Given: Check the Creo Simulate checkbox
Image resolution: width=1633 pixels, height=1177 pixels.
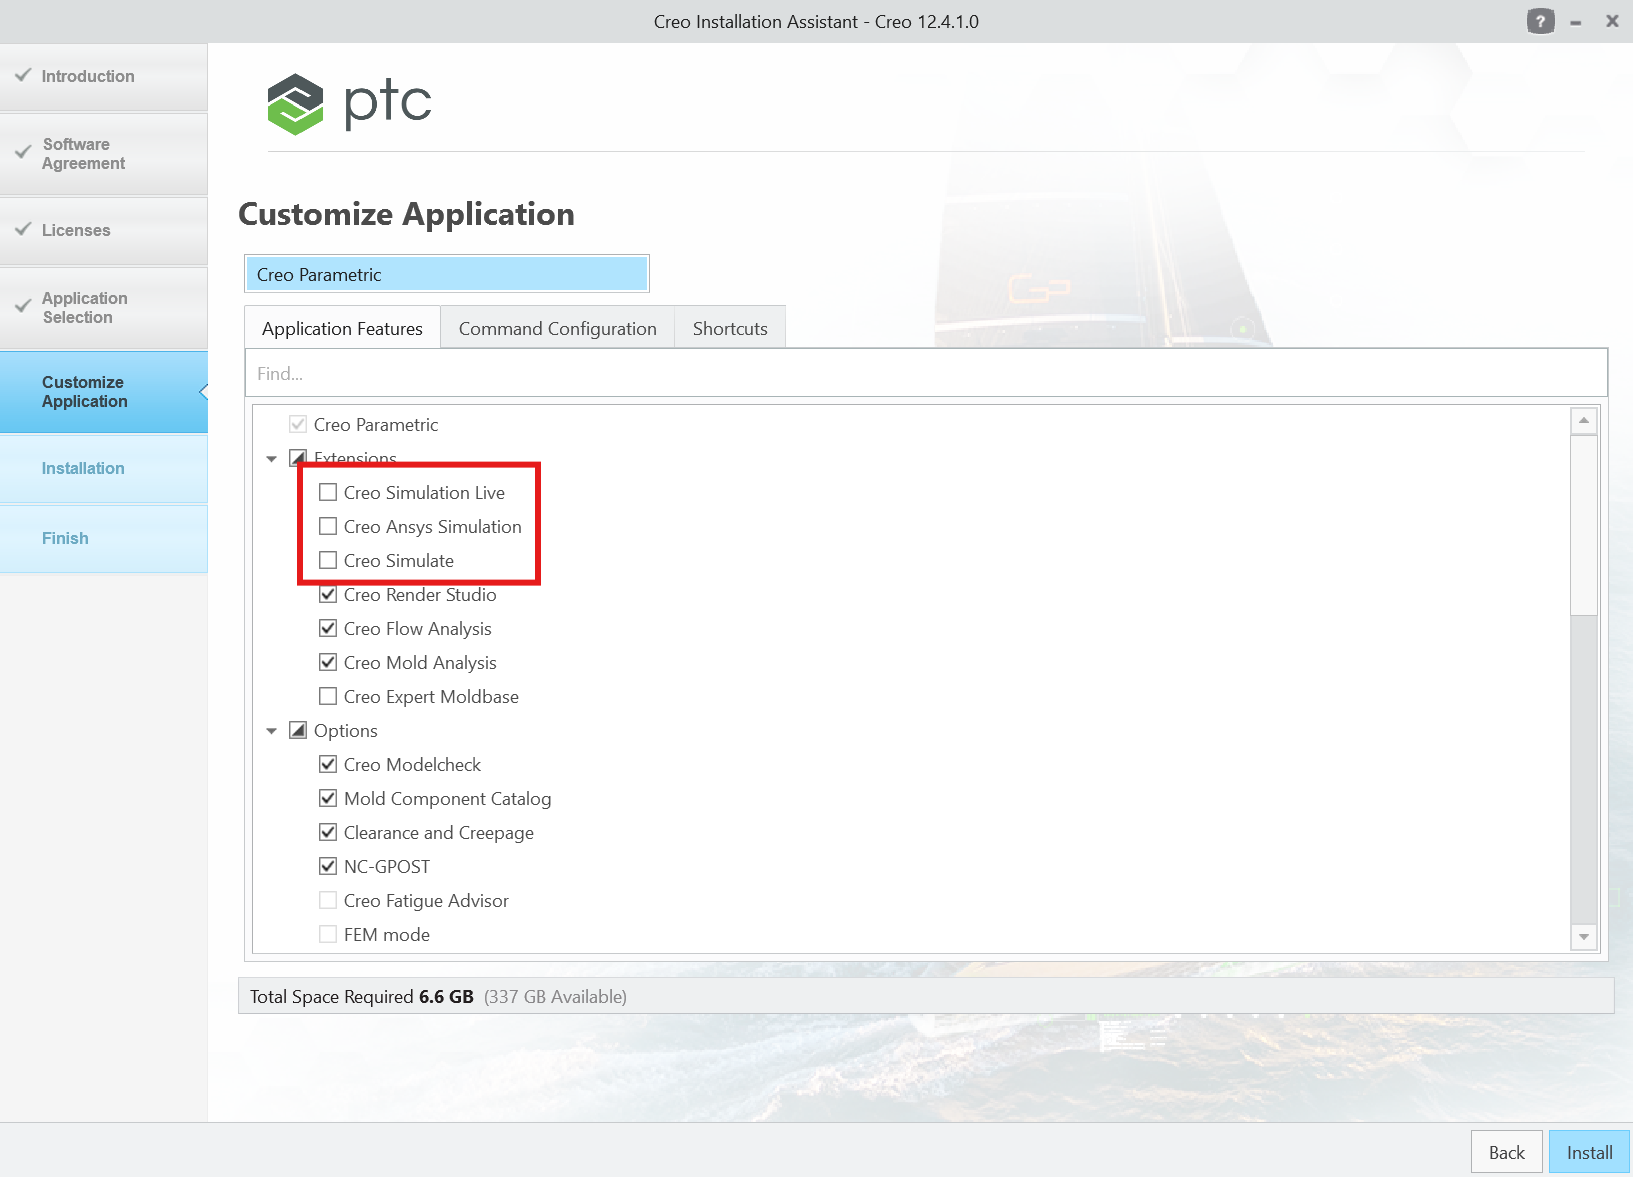Looking at the screenshot, I should (x=328, y=560).
